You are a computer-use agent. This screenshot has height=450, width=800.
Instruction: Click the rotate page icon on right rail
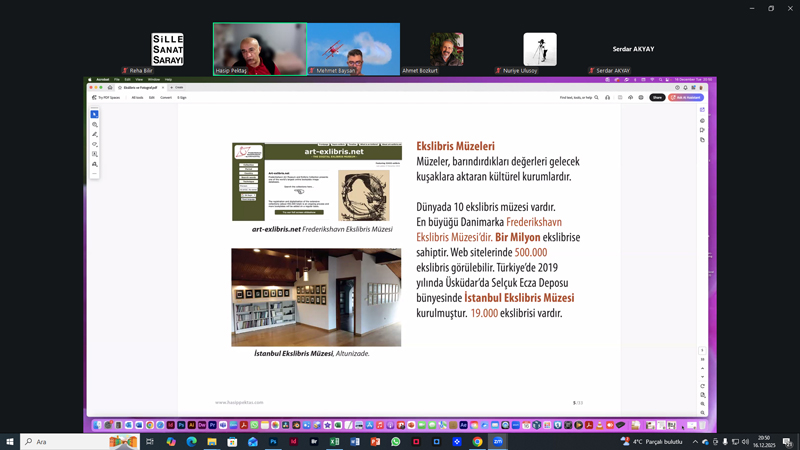(x=703, y=386)
